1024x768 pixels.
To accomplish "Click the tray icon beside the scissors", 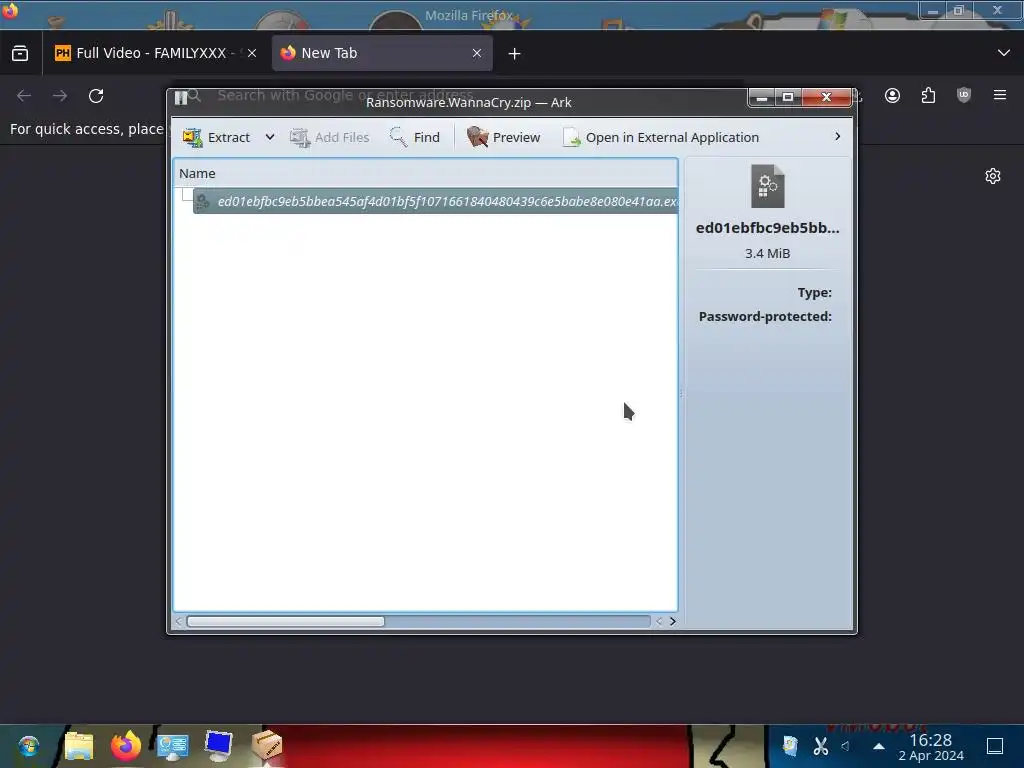I will 791,746.
